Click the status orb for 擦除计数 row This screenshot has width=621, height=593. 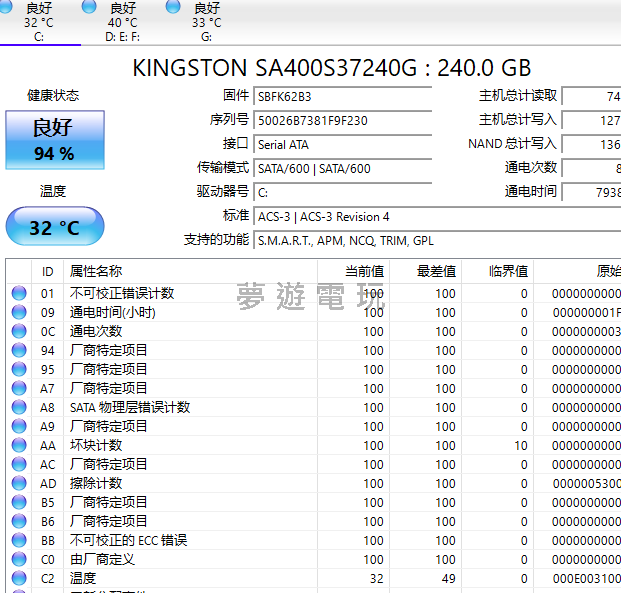[19, 484]
